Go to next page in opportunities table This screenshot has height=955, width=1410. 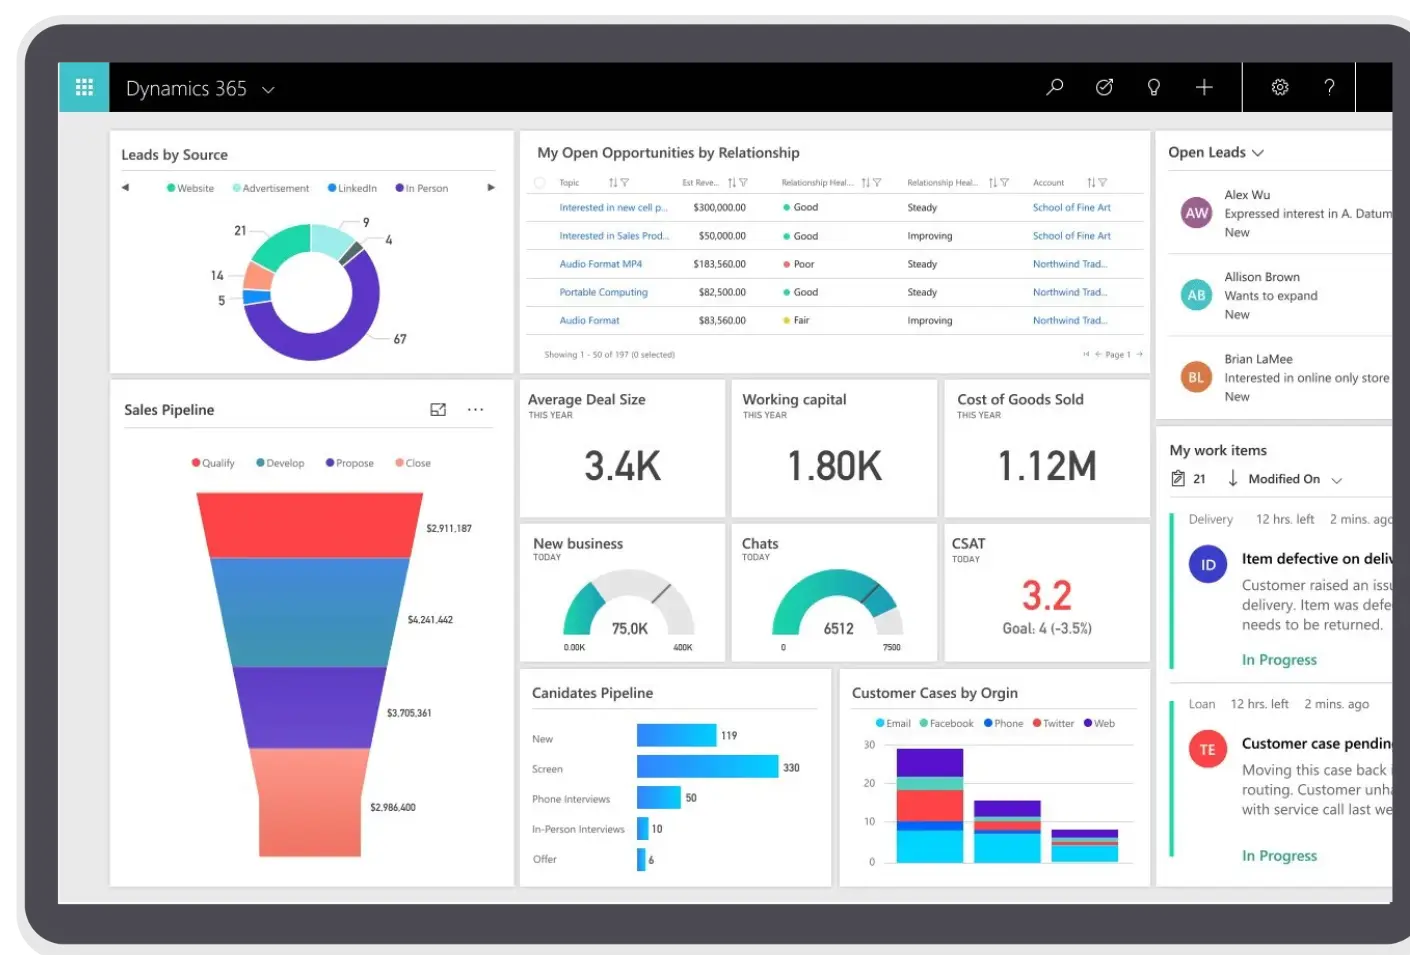point(1139,354)
